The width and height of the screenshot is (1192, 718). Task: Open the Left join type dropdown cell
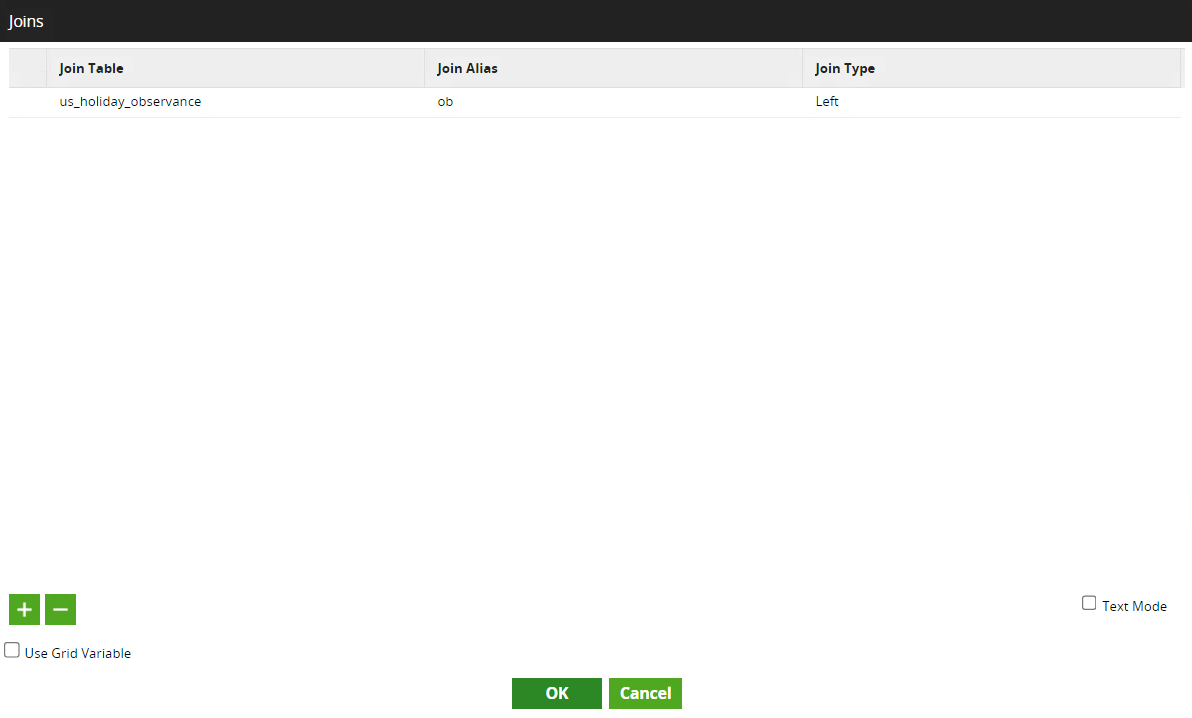(827, 102)
